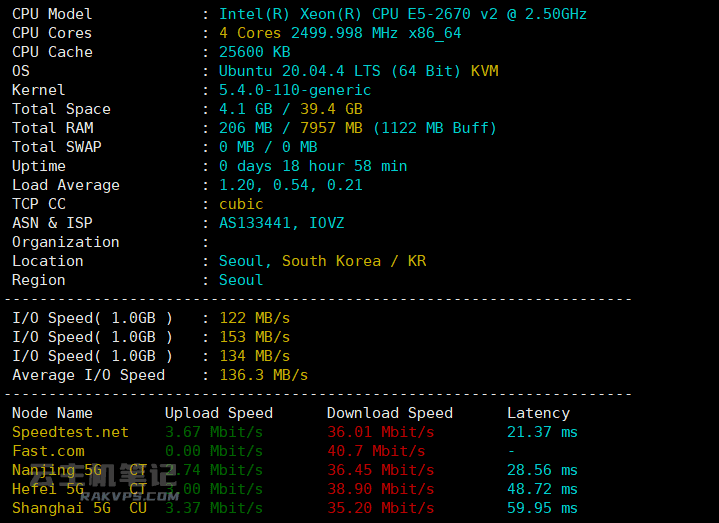Click the '4 Cores 2499.998 MHz' value

(x=309, y=33)
